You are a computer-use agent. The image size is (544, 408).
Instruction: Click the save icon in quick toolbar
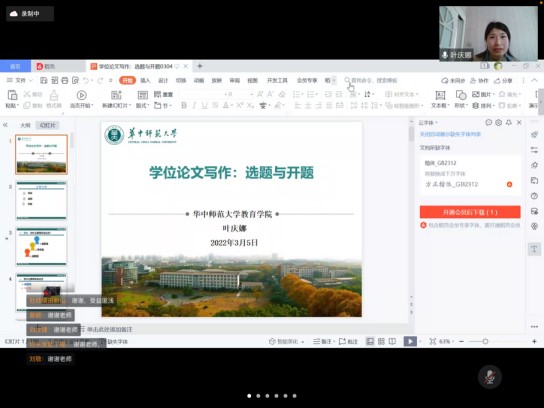coord(44,80)
